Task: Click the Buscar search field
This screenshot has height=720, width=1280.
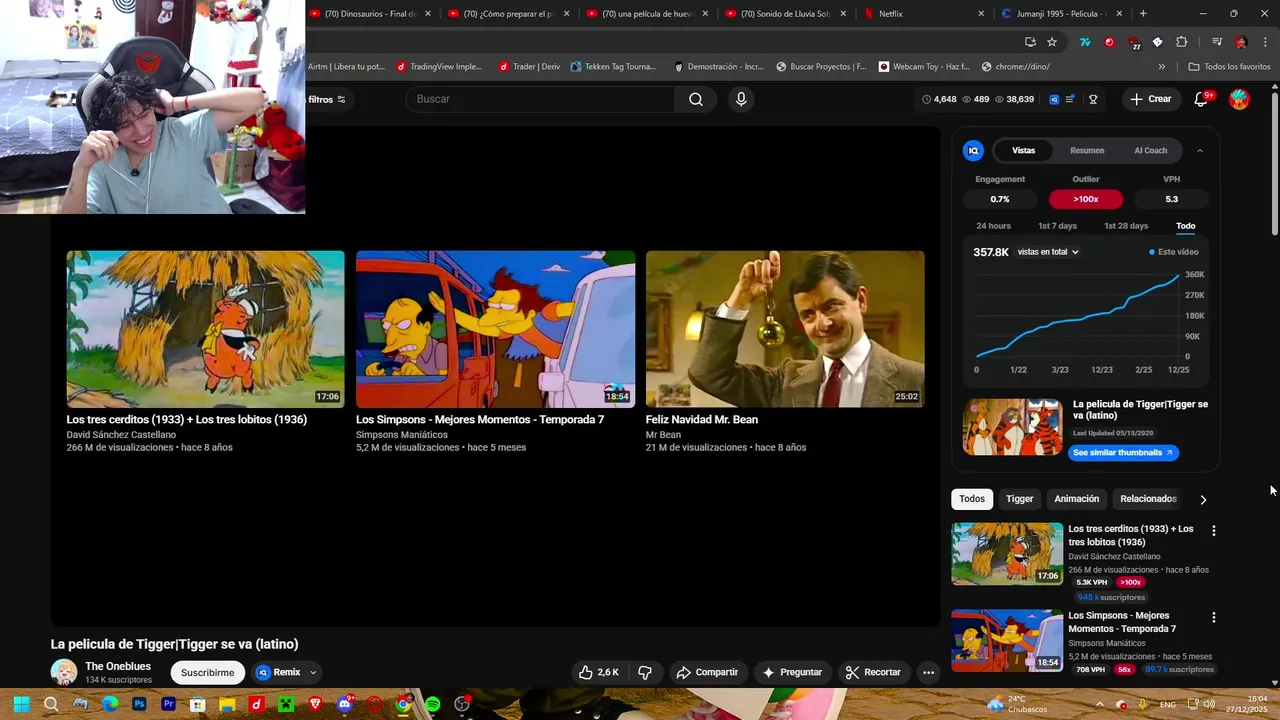Action: (540, 99)
